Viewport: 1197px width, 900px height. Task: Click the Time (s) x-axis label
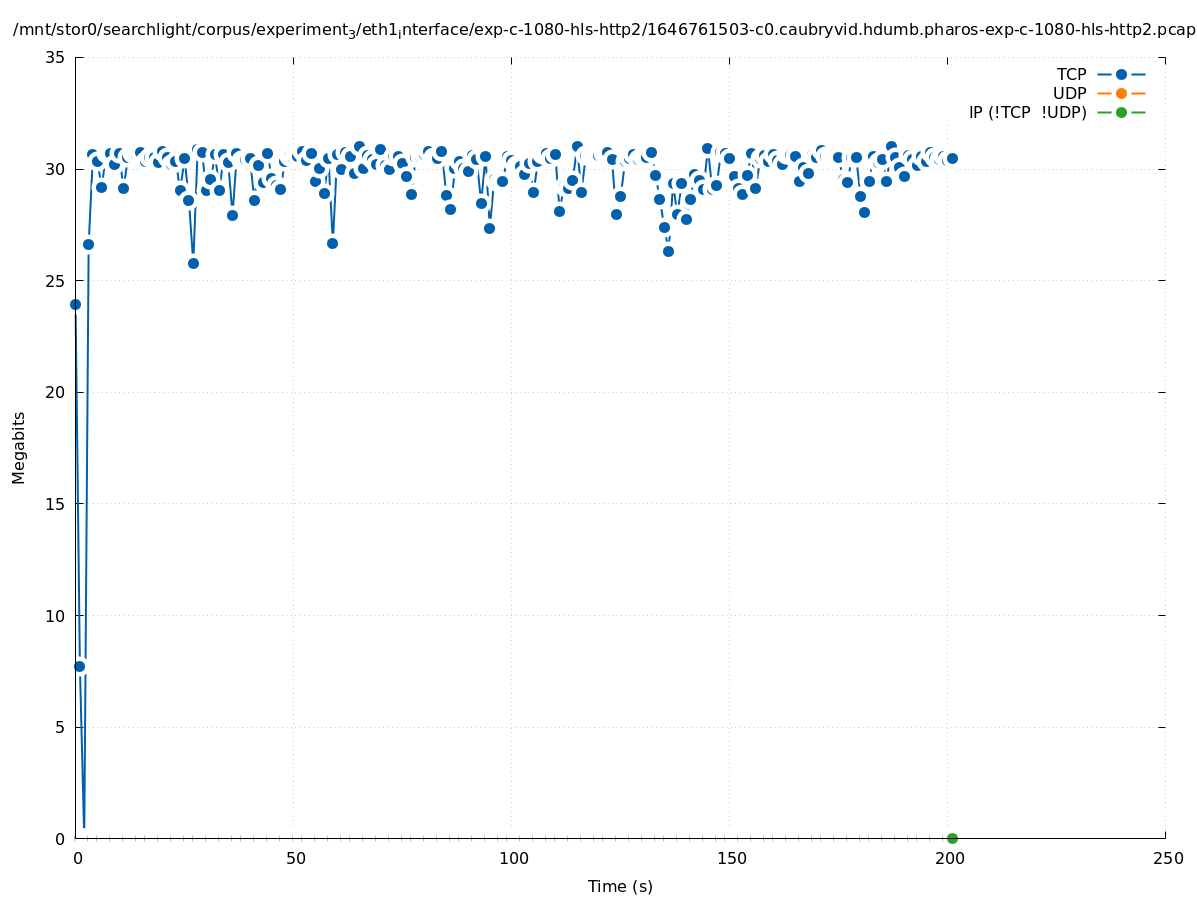[620, 886]
